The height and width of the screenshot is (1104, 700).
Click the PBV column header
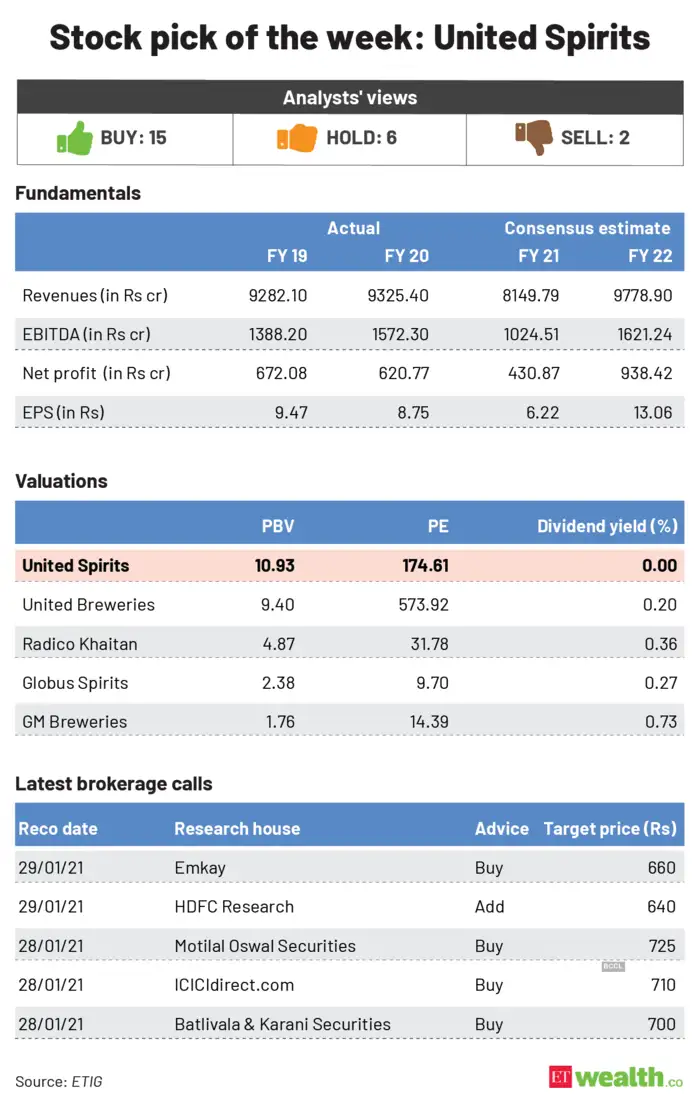(x=277, y=526)
